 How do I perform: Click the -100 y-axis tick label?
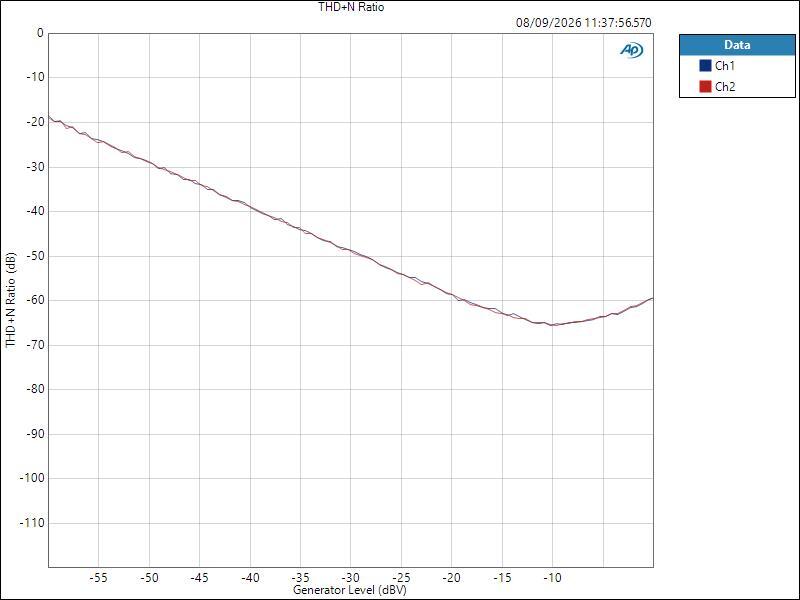click(x=32, y=479)
